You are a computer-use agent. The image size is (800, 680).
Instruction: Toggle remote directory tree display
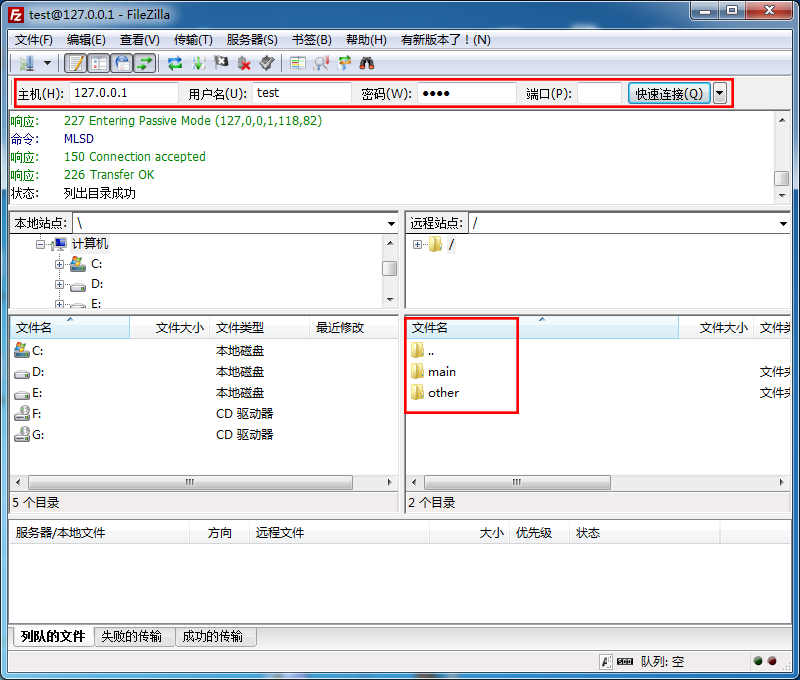[x=122, y=63]
